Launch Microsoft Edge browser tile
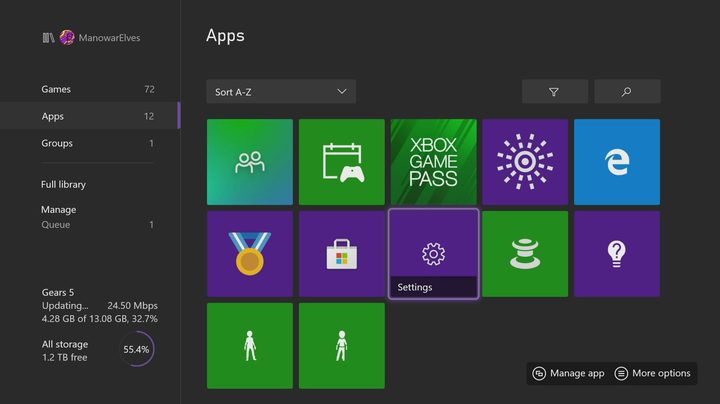The image size is (720, 404). [x=617, y=162]
